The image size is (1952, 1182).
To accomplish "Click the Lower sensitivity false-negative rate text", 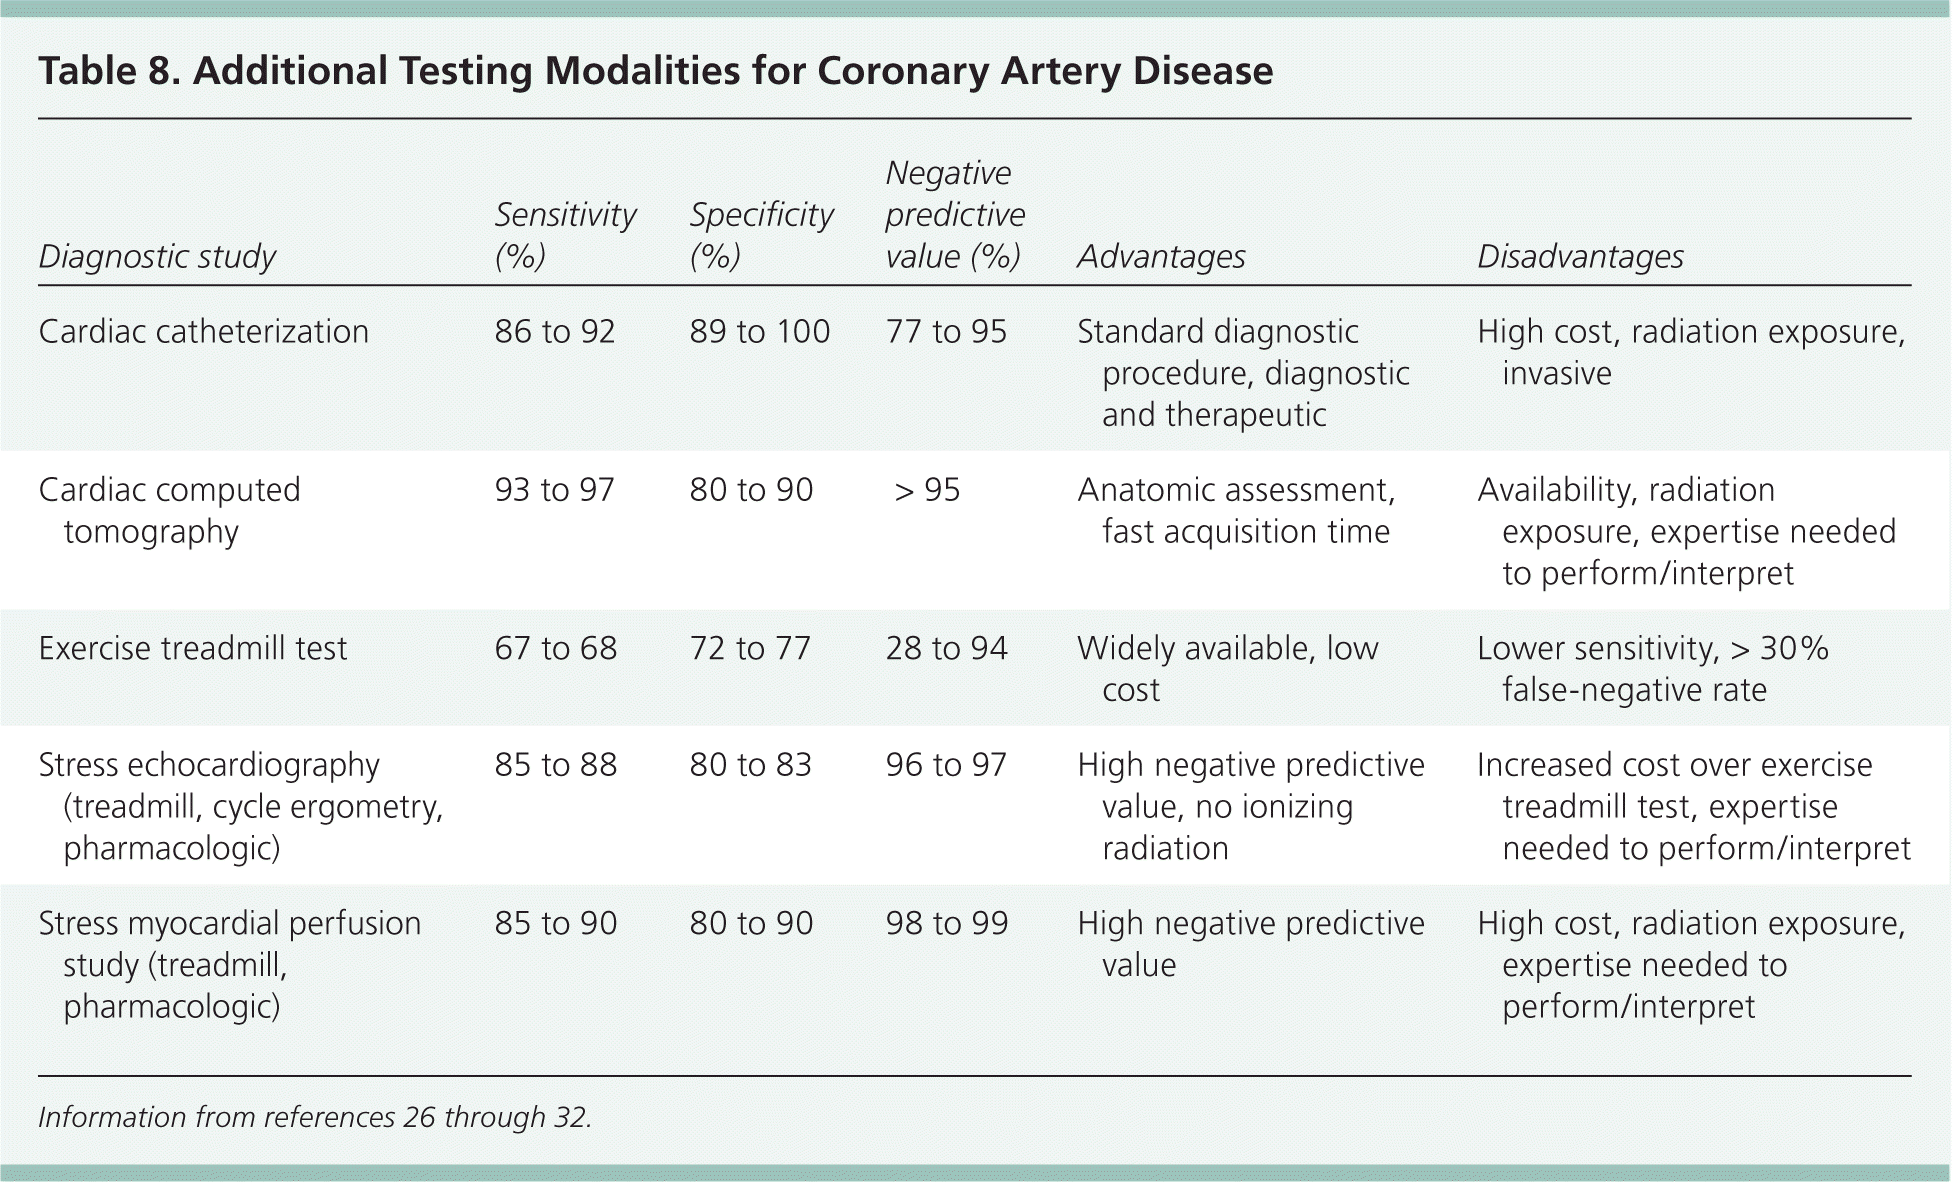I will click(1652, 669).
